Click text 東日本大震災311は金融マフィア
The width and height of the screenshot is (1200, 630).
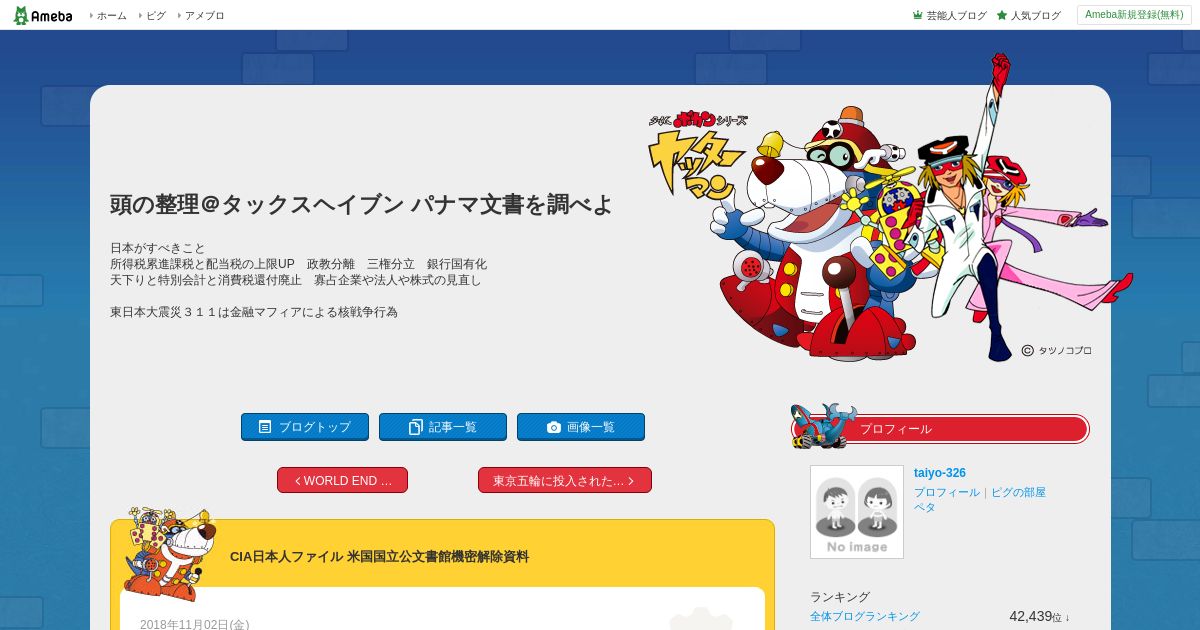(x=254, y=312)
